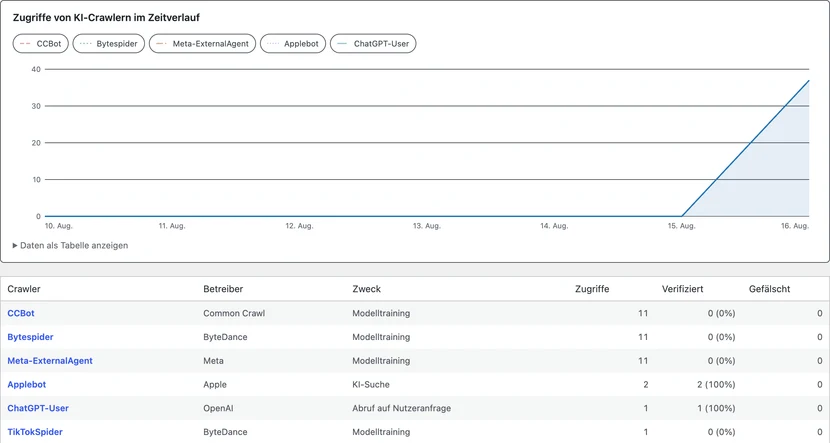830x443 pixels.
Task: Toggle the Bytespider legend series
Action: click(x=109, y=44)
